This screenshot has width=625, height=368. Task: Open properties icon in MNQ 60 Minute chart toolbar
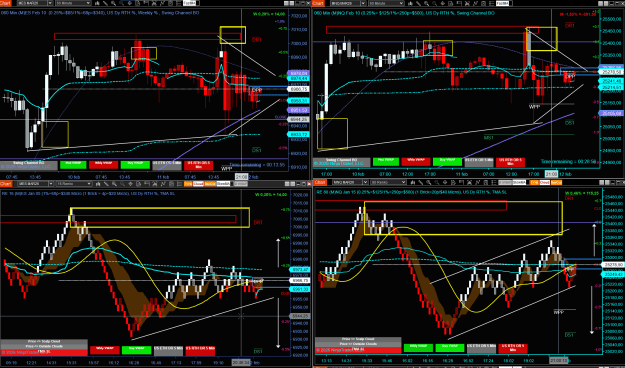[492, 3]
